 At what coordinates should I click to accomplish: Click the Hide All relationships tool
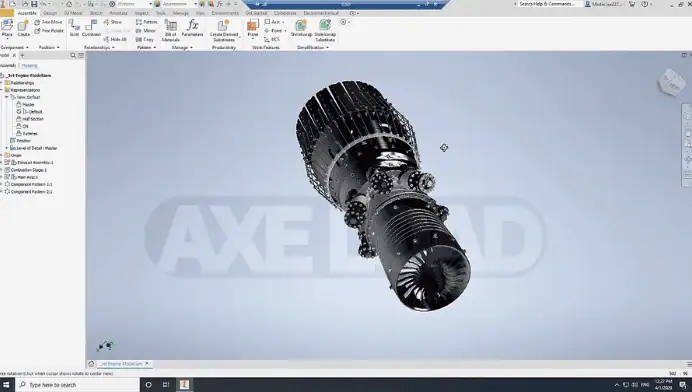115,40
